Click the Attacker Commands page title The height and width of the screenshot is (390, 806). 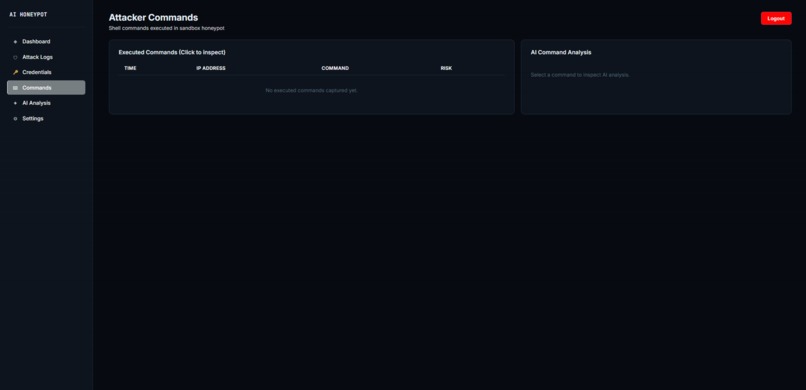[x=153, y=18]
